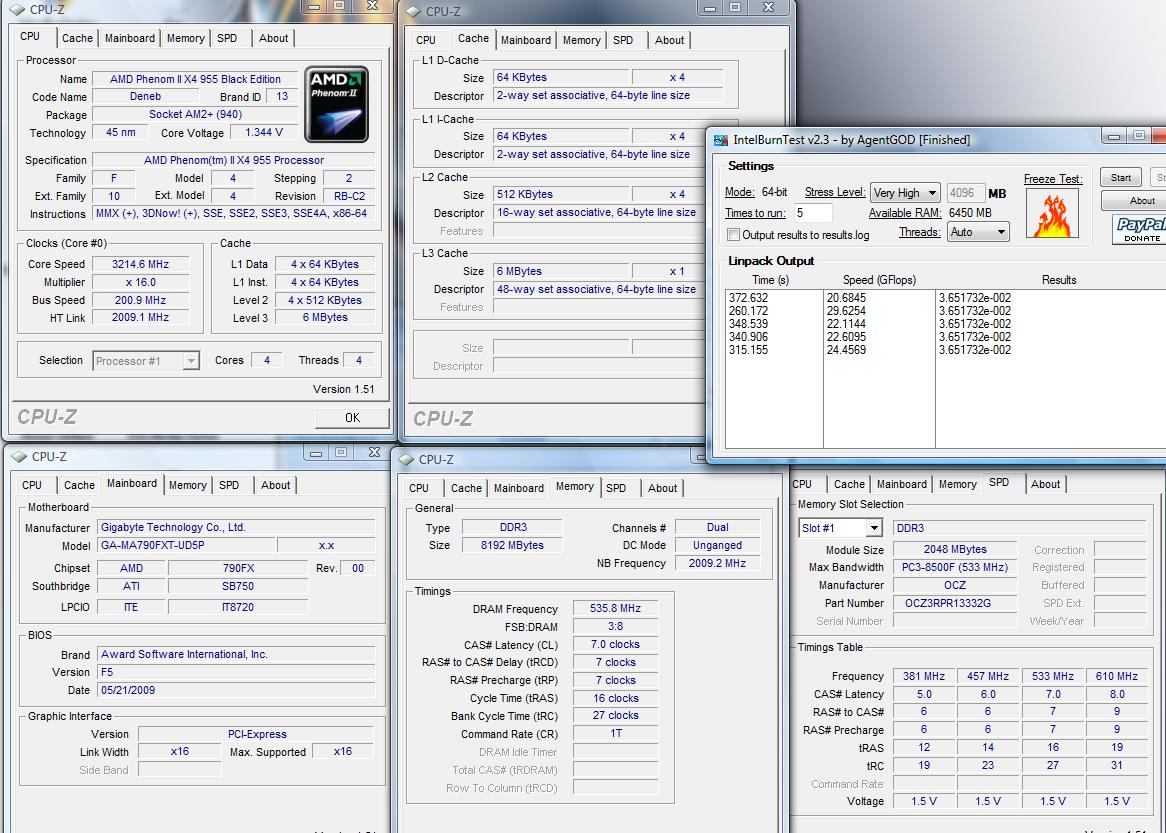
Task: Click the IntelBurnTest title bar icon
Action: (721, 140)
